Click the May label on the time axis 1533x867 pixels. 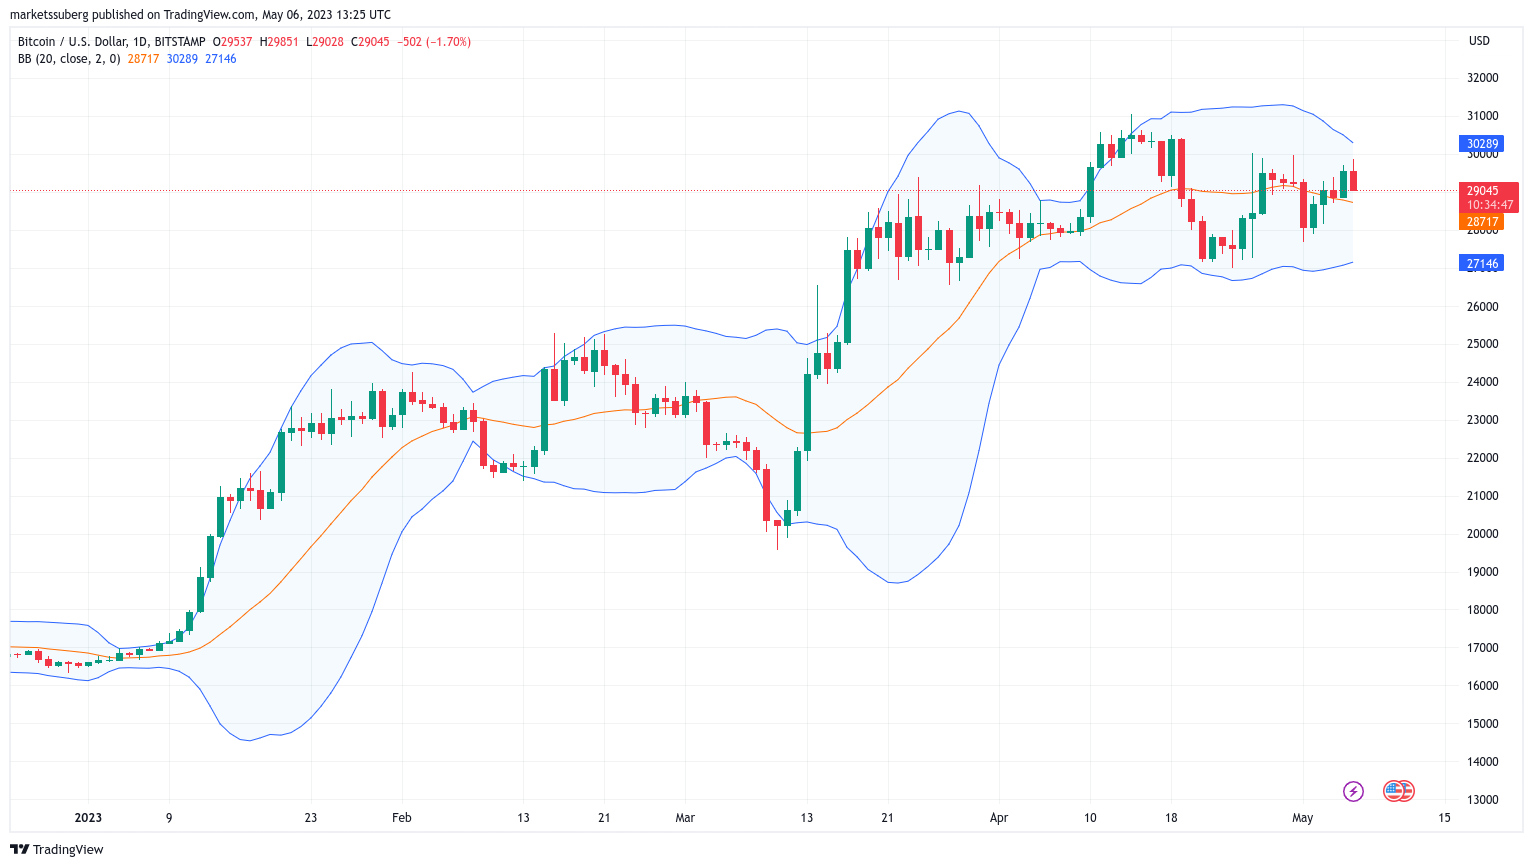[1302, 818]
